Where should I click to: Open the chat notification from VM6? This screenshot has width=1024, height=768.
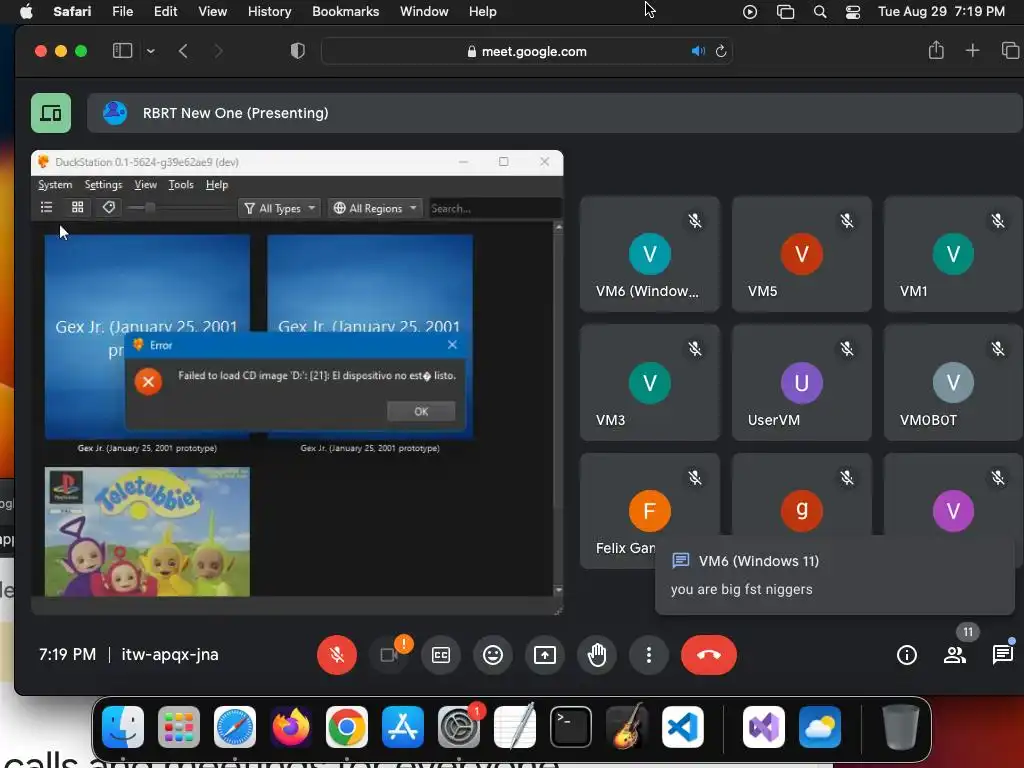[x=835, y=575]
